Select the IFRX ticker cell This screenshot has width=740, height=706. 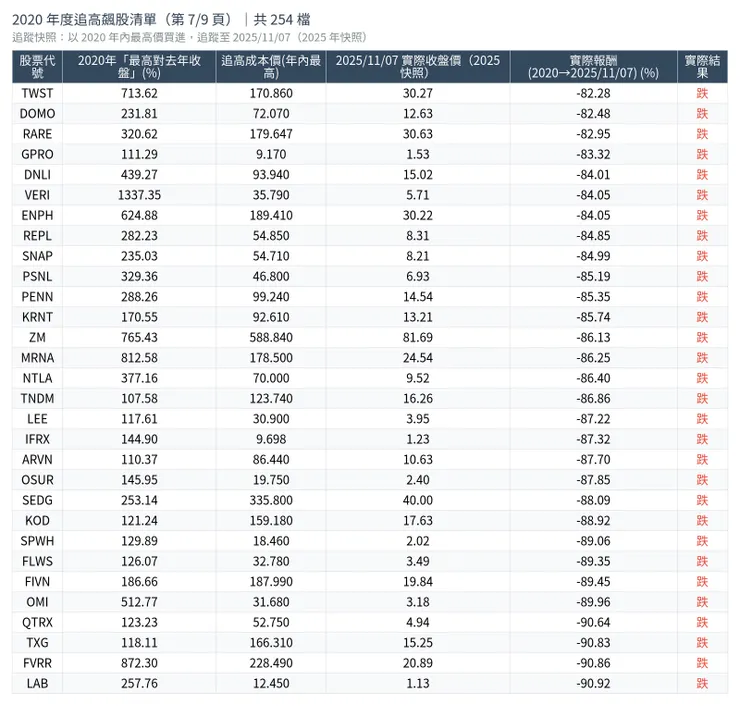click(x=37, y=439)
